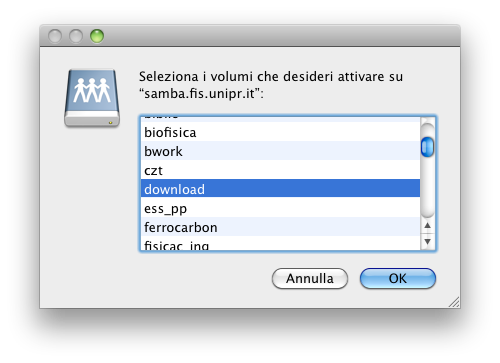Click the scrollbar track above the thumb

point(428,129)
